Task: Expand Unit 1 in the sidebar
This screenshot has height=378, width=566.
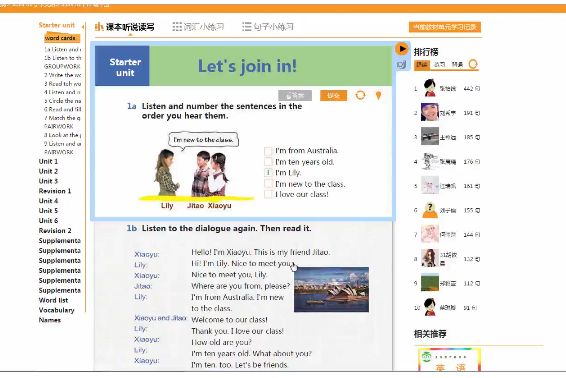Action: pyautogui.click(x=48, y=161)
